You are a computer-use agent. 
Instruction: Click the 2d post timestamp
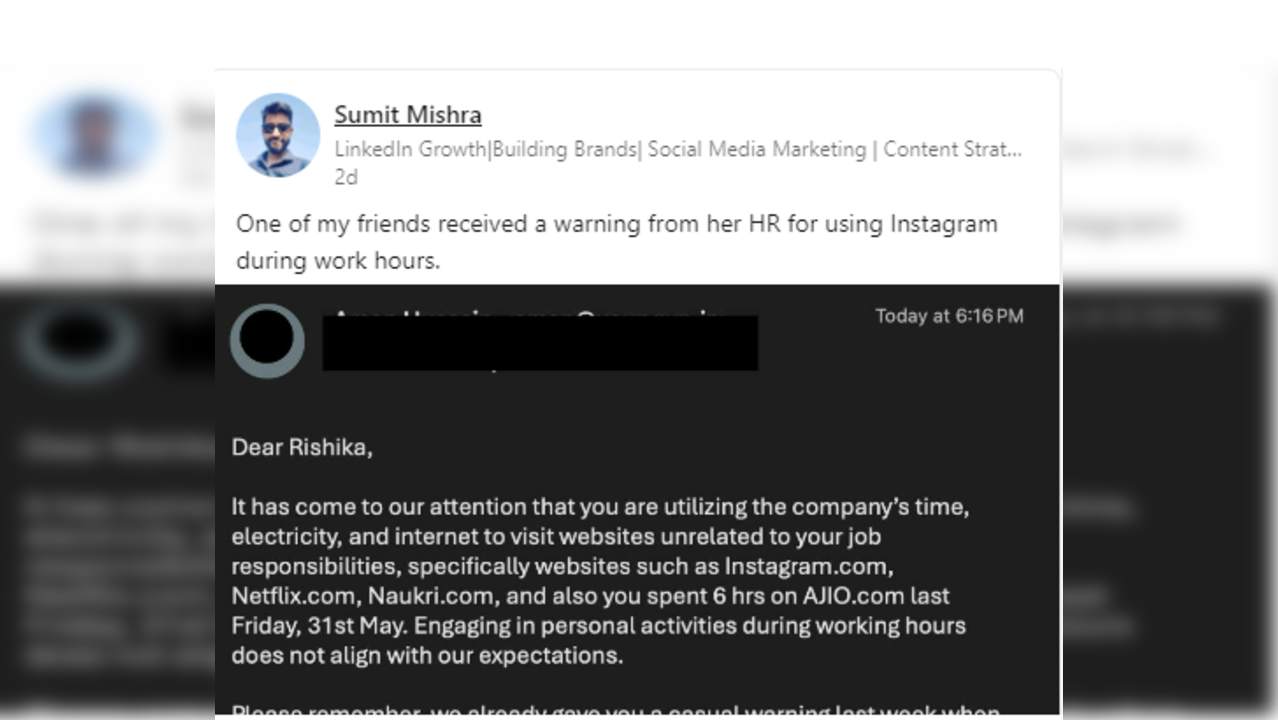[x=346, y=177]
